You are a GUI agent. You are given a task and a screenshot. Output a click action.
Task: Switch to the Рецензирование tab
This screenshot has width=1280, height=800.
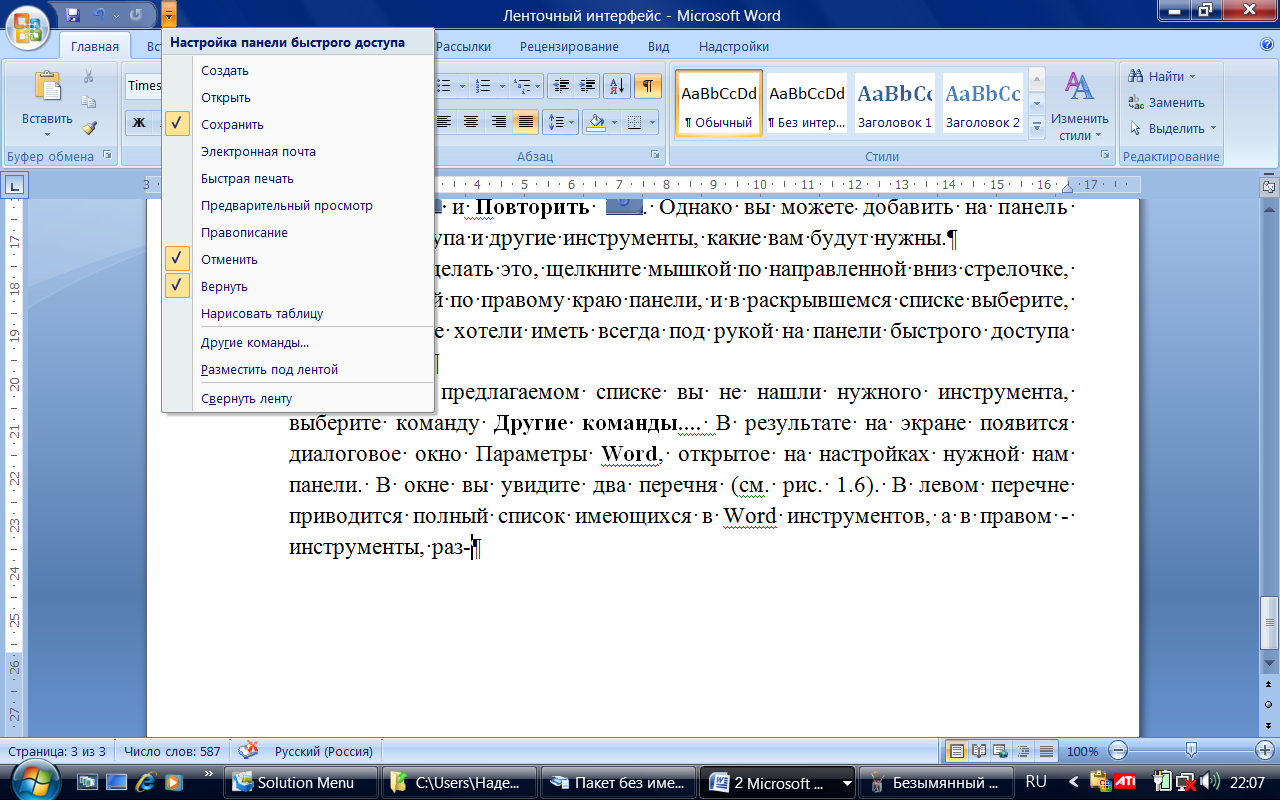[x=569, y=46]
